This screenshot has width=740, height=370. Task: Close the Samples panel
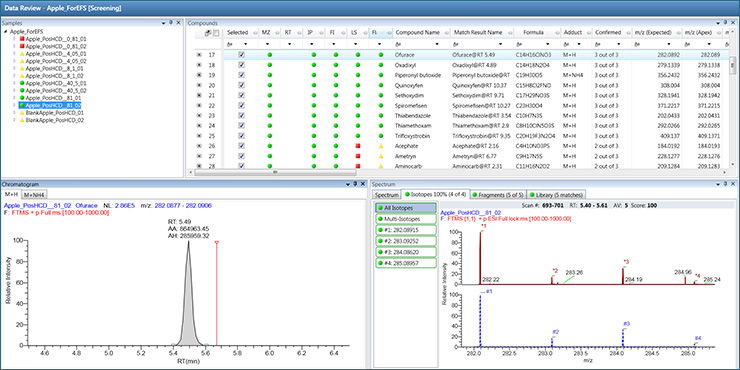tap(178, 23)
